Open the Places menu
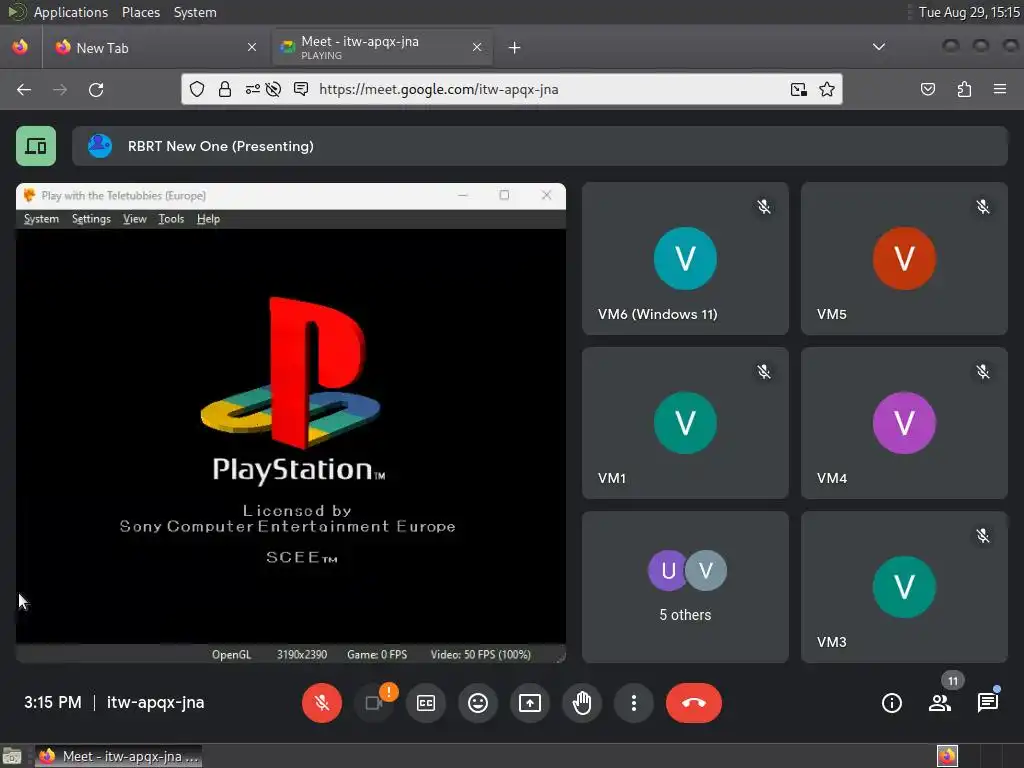 pyautogui.click(x=141, y=12)
